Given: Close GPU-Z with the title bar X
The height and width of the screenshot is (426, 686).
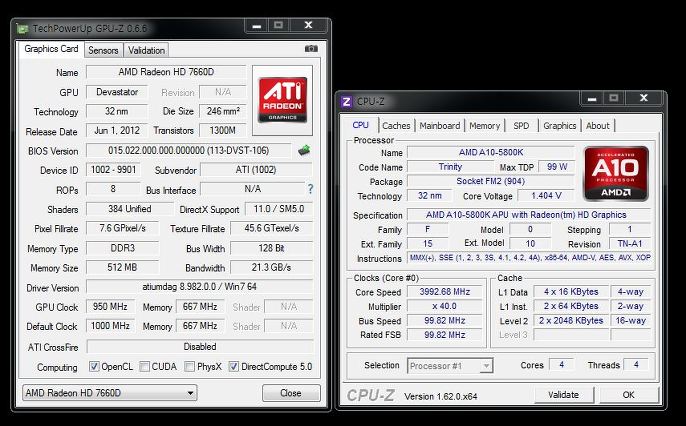Looking at the screenshot, I should click(x=308, y=25).
